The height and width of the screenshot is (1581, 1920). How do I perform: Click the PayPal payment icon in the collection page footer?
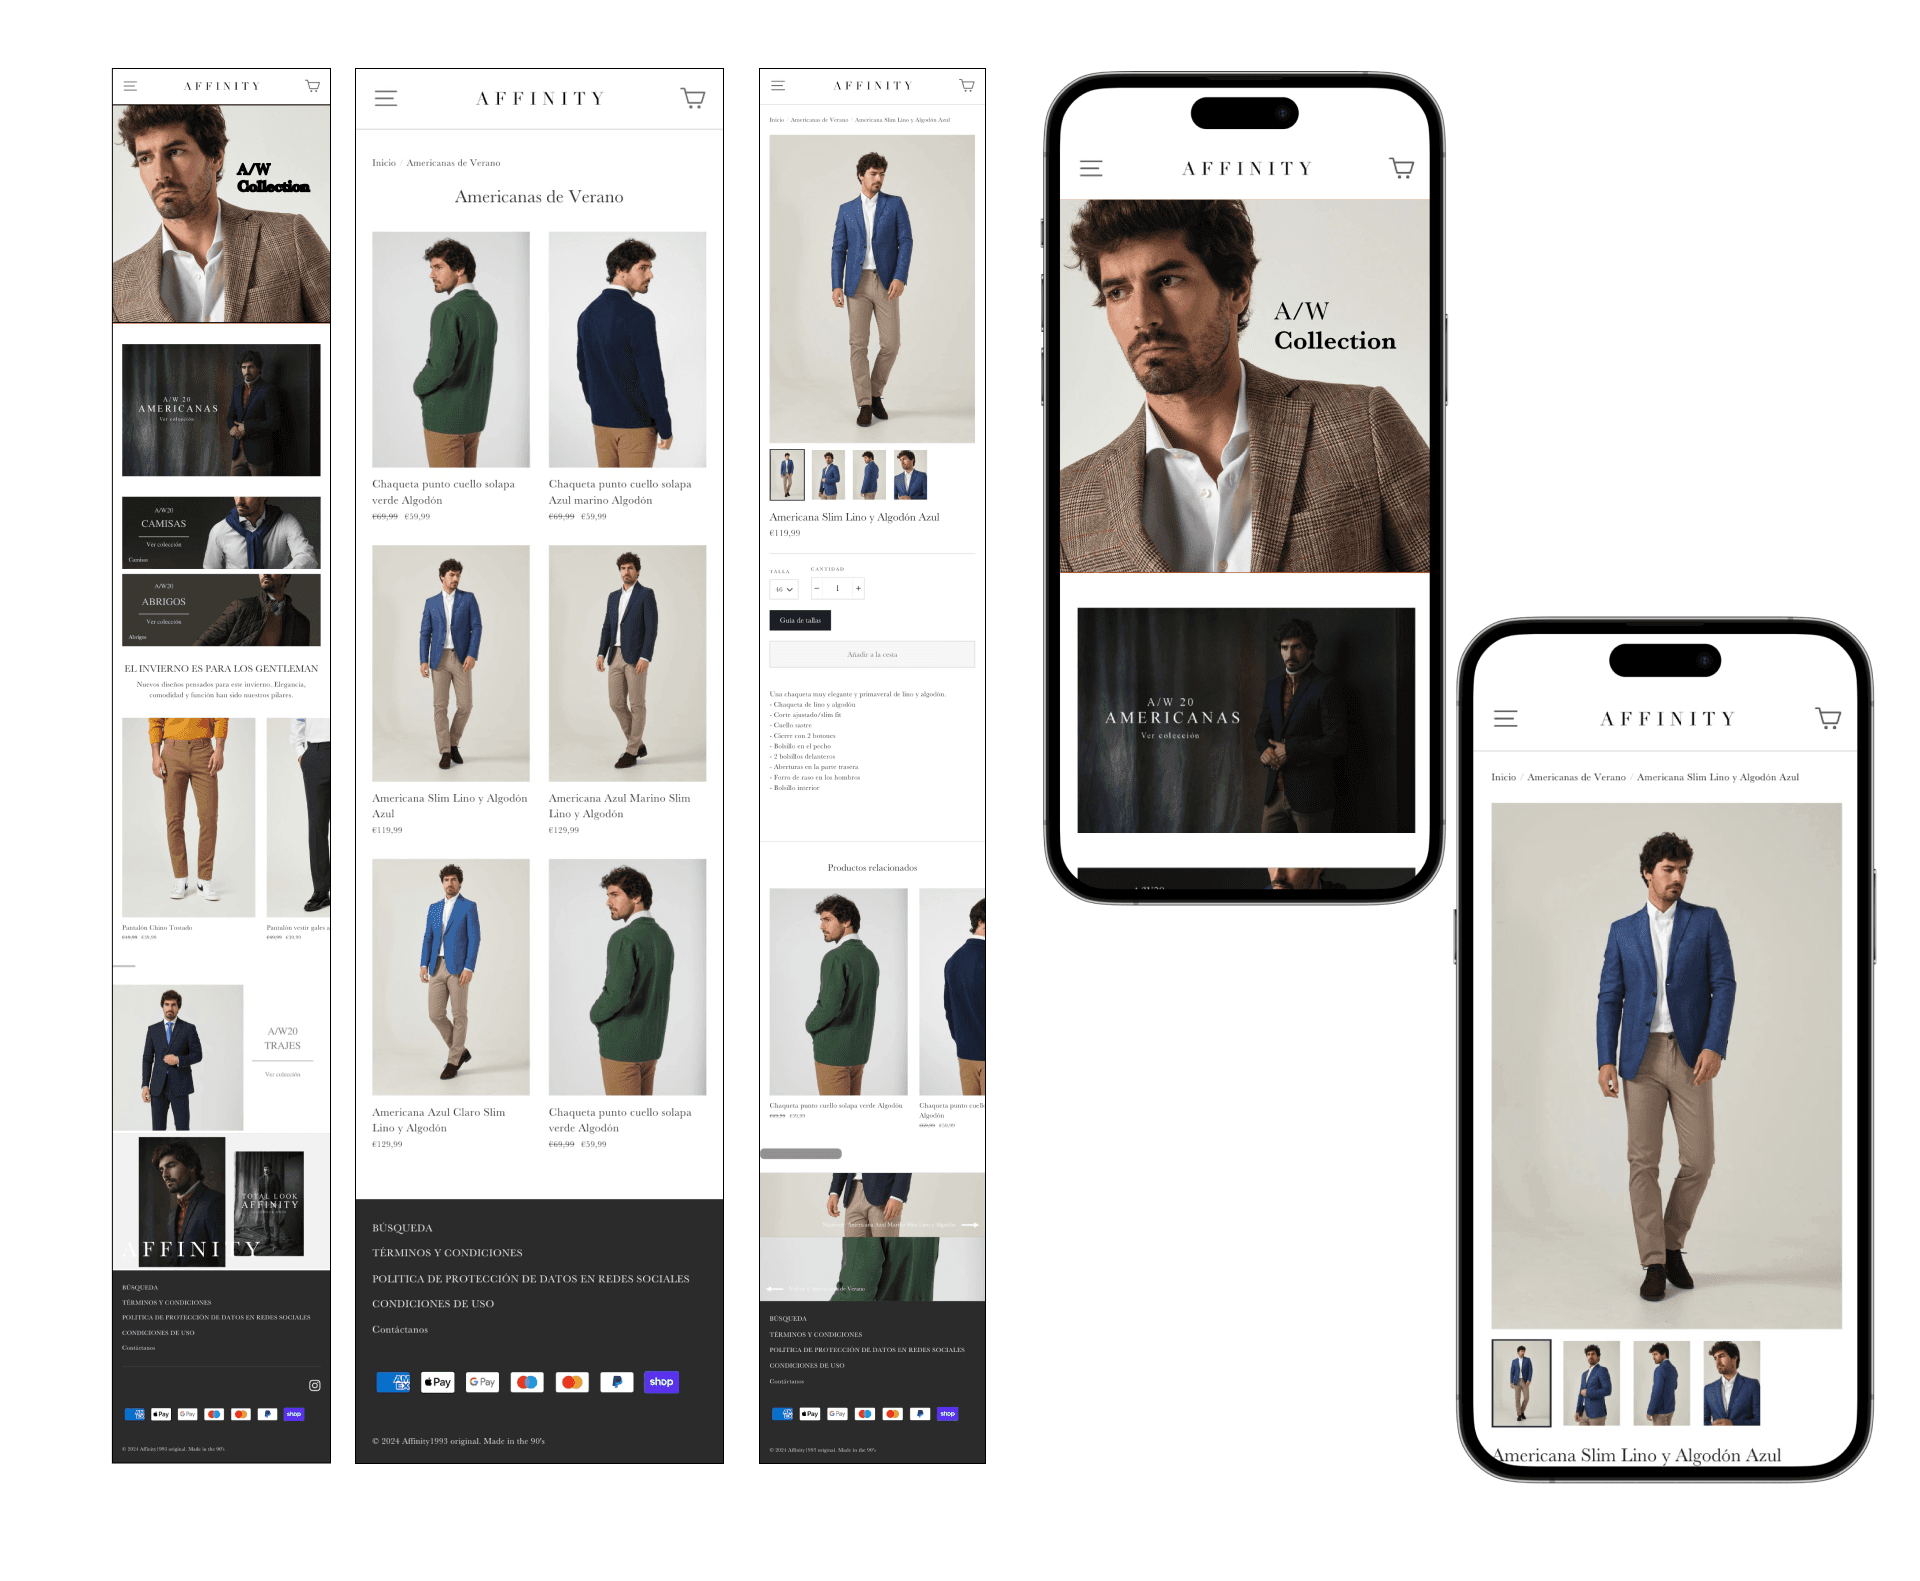[x=617, y=1382]
